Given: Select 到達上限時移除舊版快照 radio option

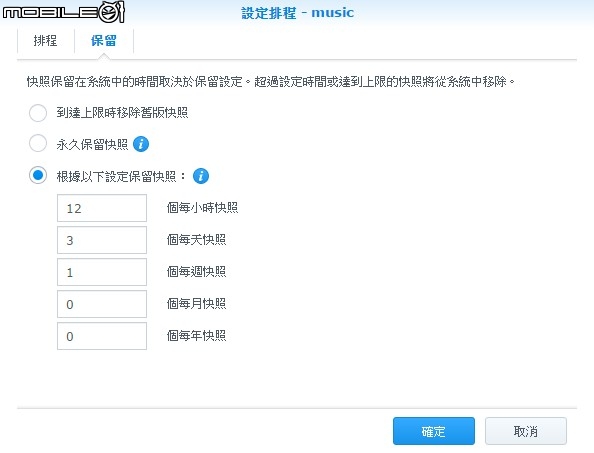Looking at the screenshot, I should pyautogui.click(x=38, y=113).
